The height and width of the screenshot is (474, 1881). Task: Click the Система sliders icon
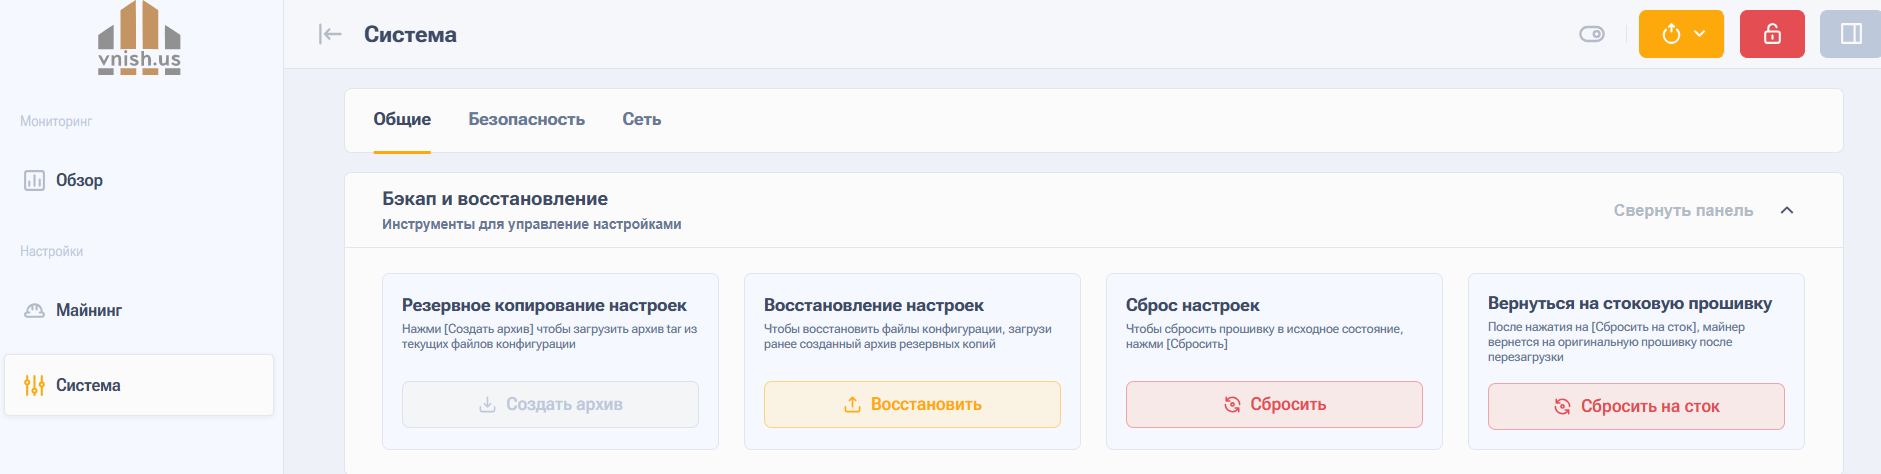tap(34, 385)
